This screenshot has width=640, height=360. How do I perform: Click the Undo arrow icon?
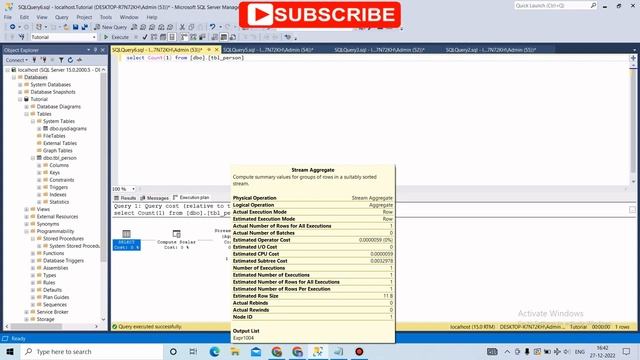click(x=212, y=27)
